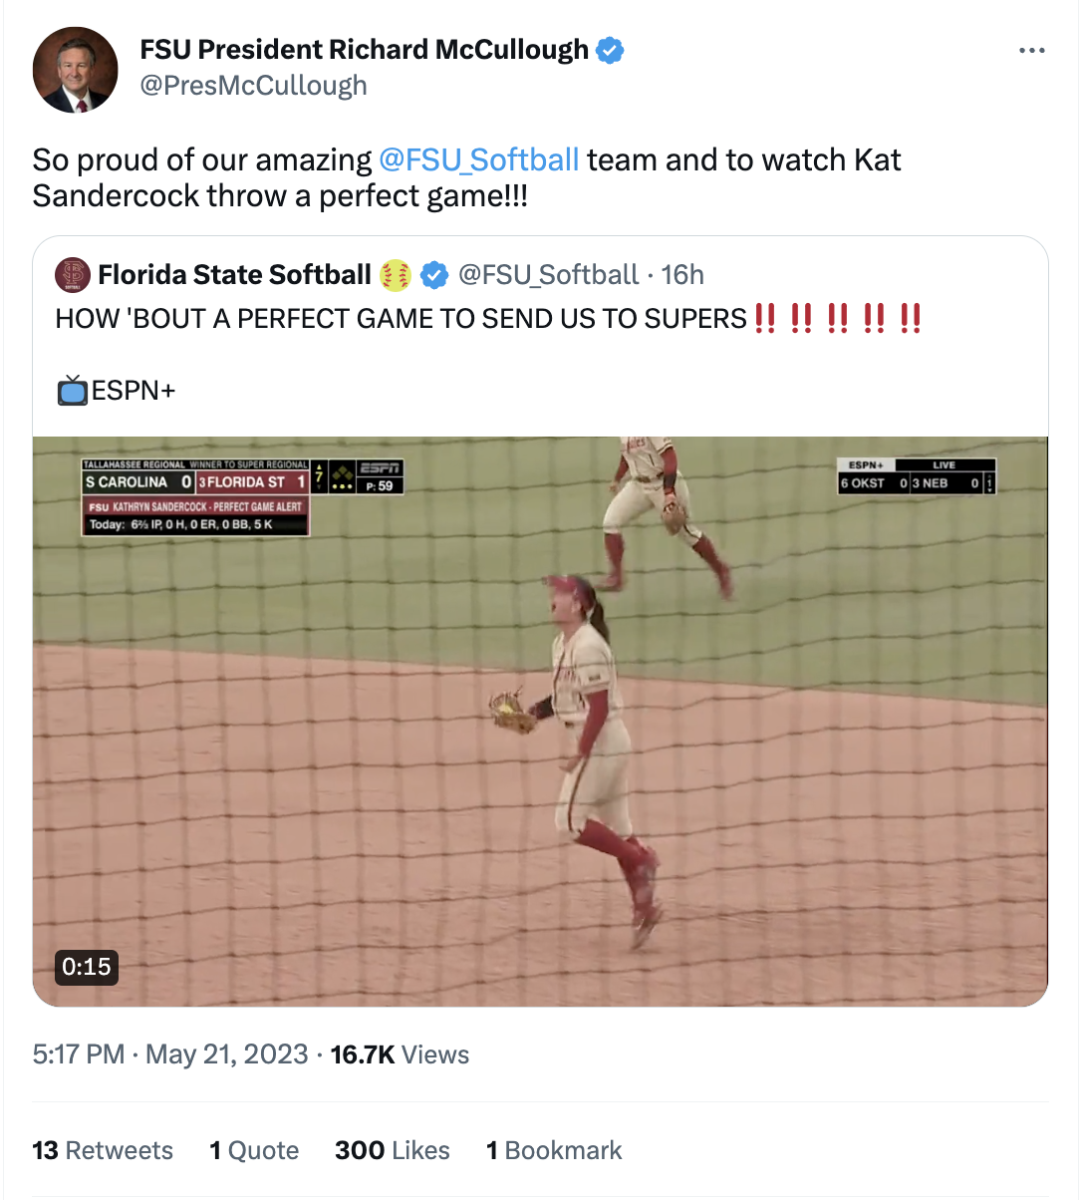Screen dimensions: 1080x1200
Task: Click the @FSU_Softball mention link in tweet
Action: (478, 160)
